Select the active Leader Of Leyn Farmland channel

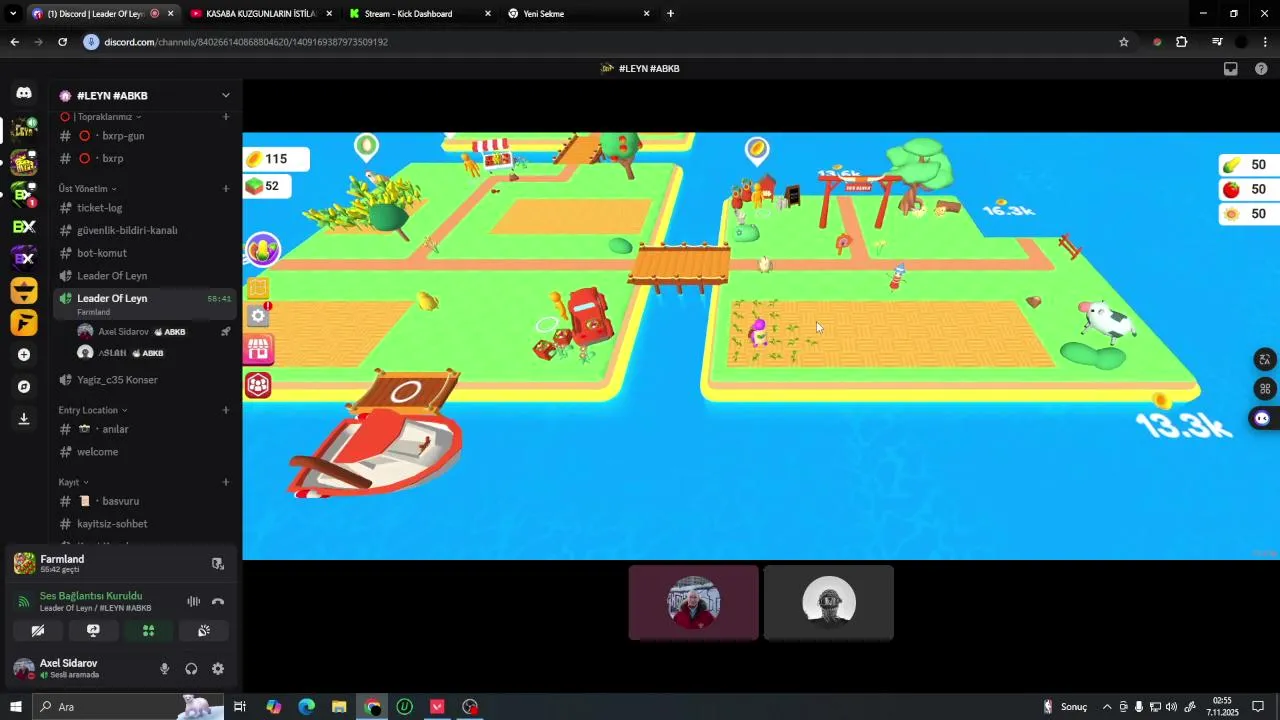(x=145, y=304)
